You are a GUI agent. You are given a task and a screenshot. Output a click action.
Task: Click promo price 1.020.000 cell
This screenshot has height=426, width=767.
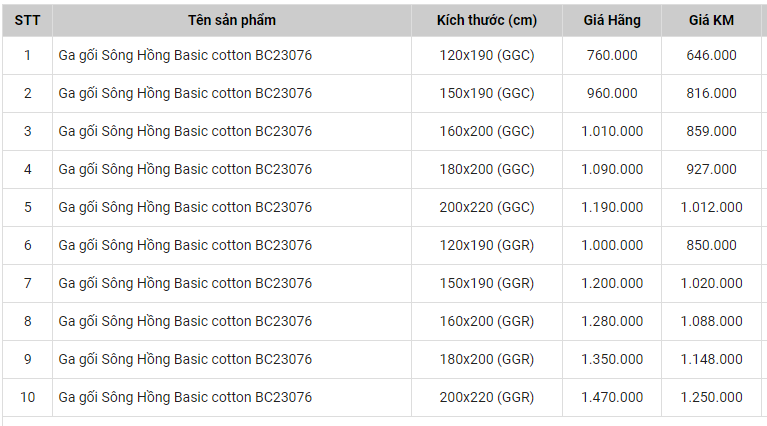(711, 284)
